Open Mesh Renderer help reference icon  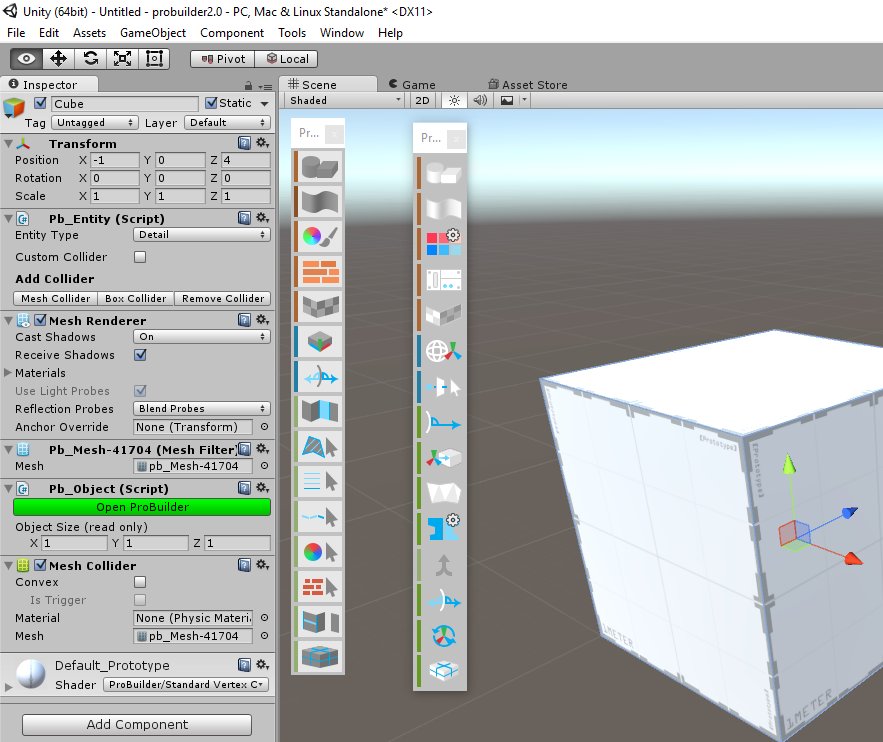point(244,320)
